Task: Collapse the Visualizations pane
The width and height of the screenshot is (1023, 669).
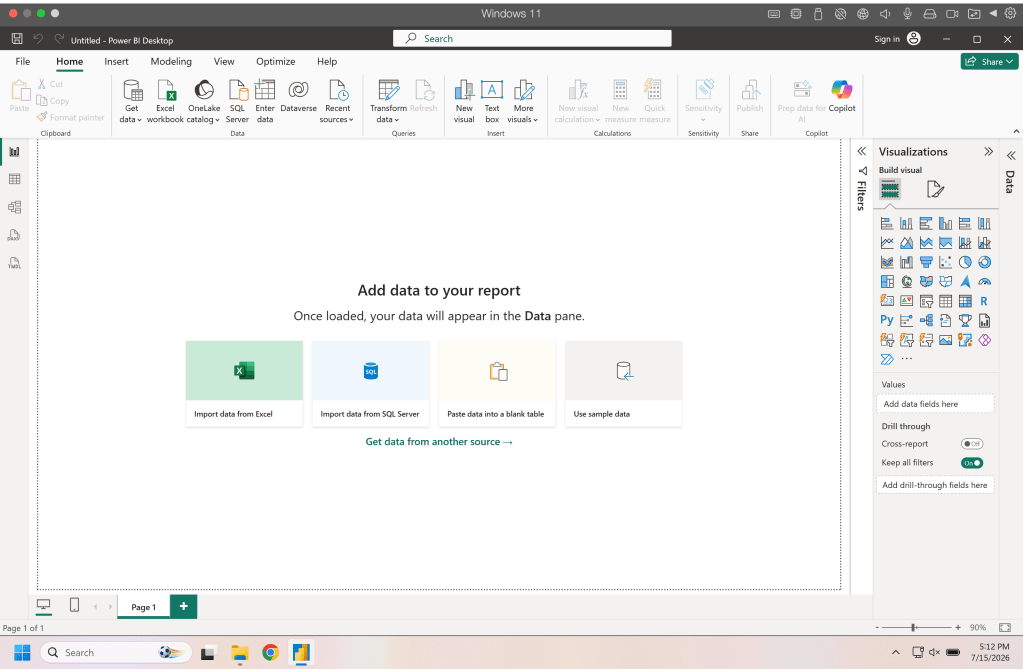Action: [988, 151]
